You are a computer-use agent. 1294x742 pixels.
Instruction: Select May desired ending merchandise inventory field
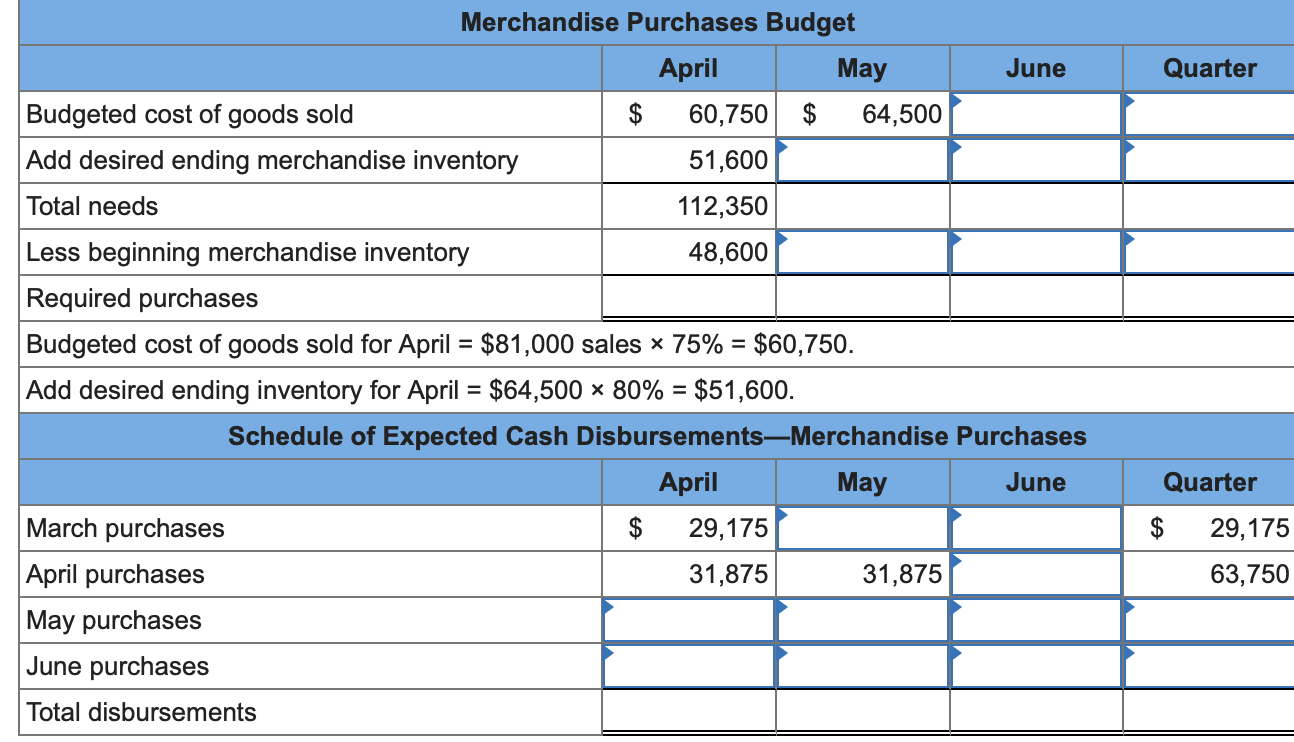click(862, 161)
